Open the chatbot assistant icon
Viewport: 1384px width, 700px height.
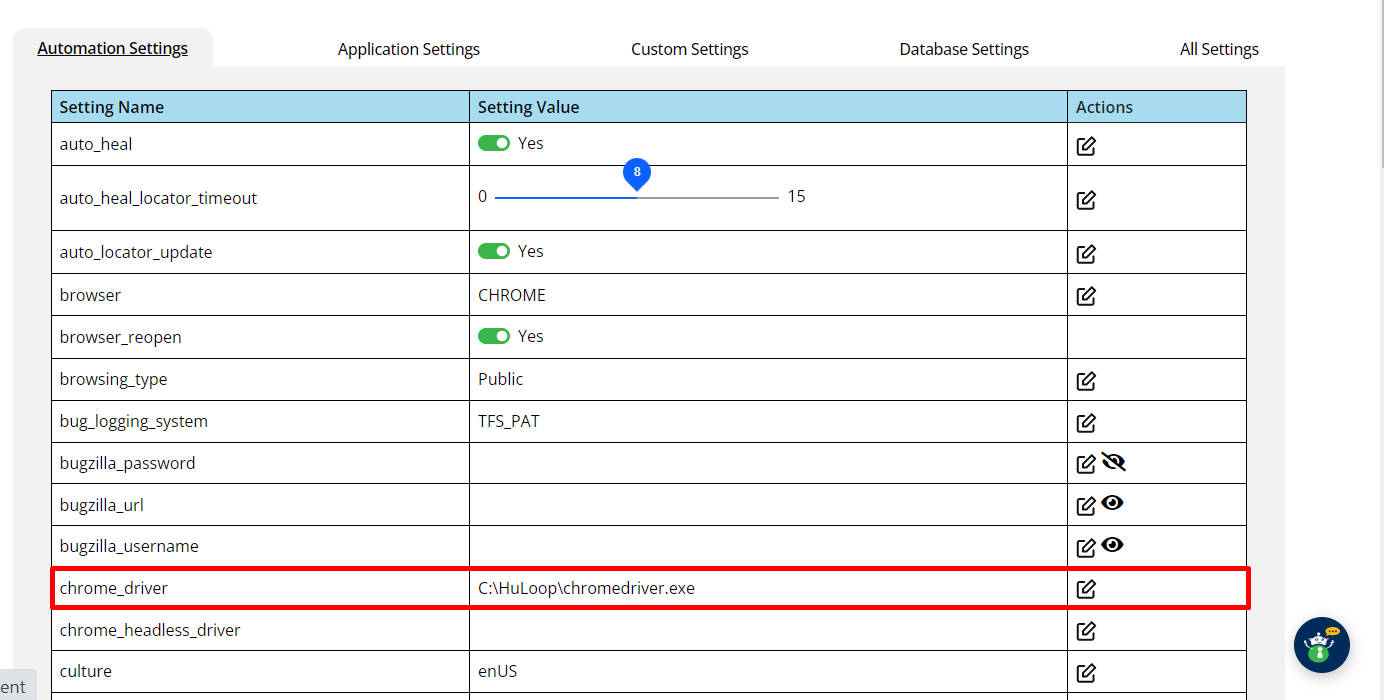(1321, 645)
